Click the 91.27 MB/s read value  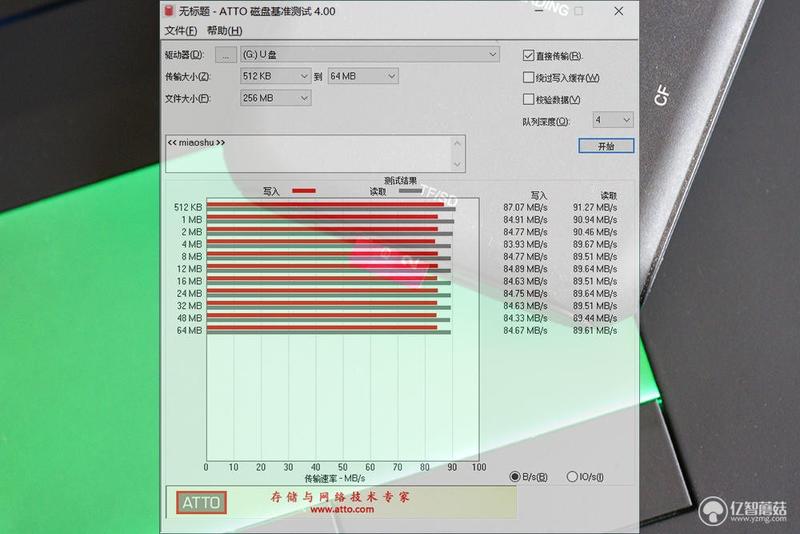tap(595, 207)
